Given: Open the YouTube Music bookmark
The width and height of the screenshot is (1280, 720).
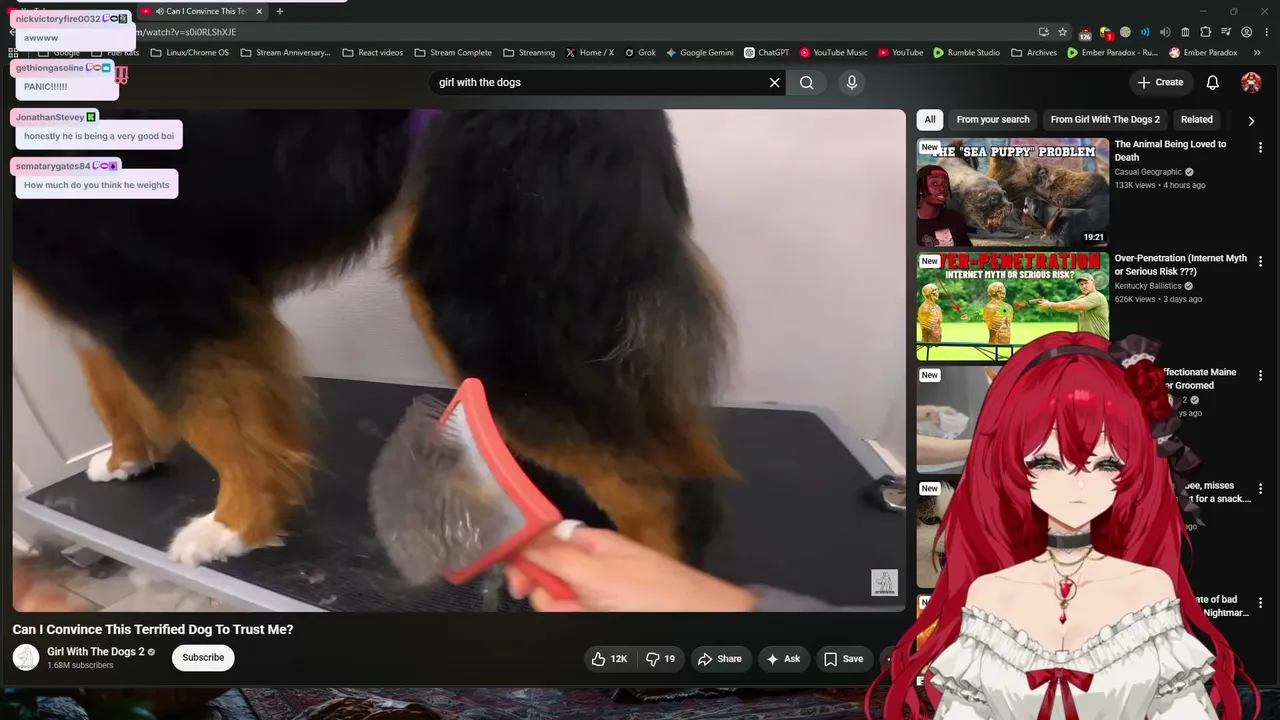Looking at the screenshot, I should pos(834,53).
